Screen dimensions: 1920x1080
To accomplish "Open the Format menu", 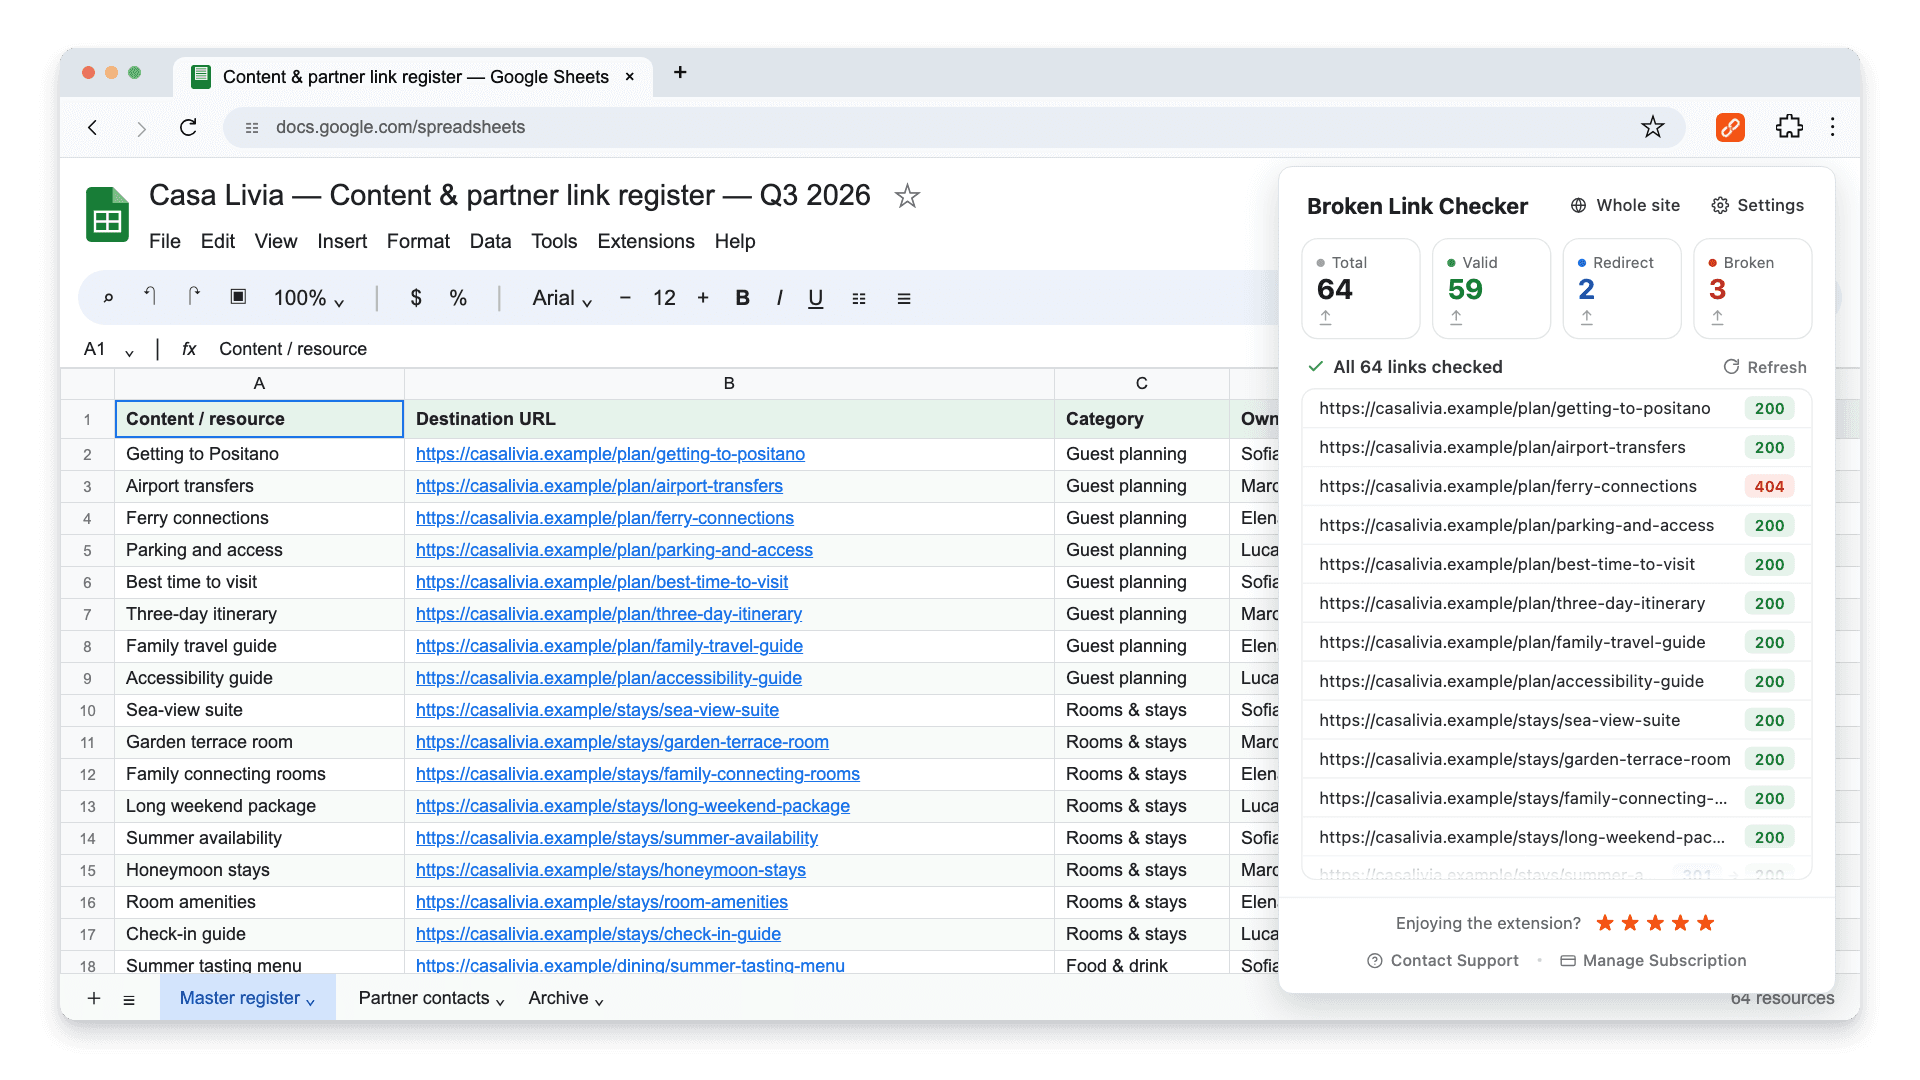I will point(418,241).
